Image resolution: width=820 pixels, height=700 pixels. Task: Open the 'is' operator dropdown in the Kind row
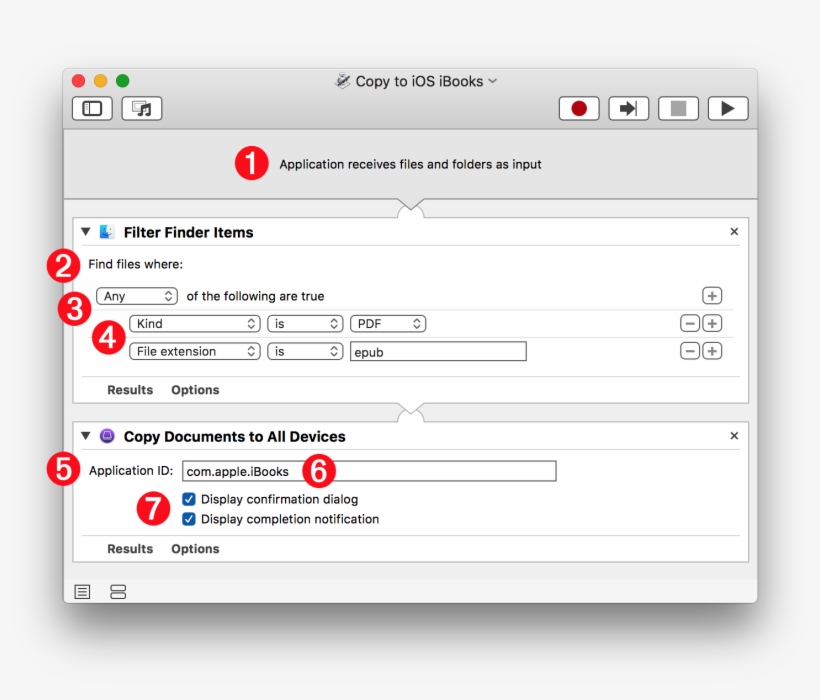coord(305,324)
